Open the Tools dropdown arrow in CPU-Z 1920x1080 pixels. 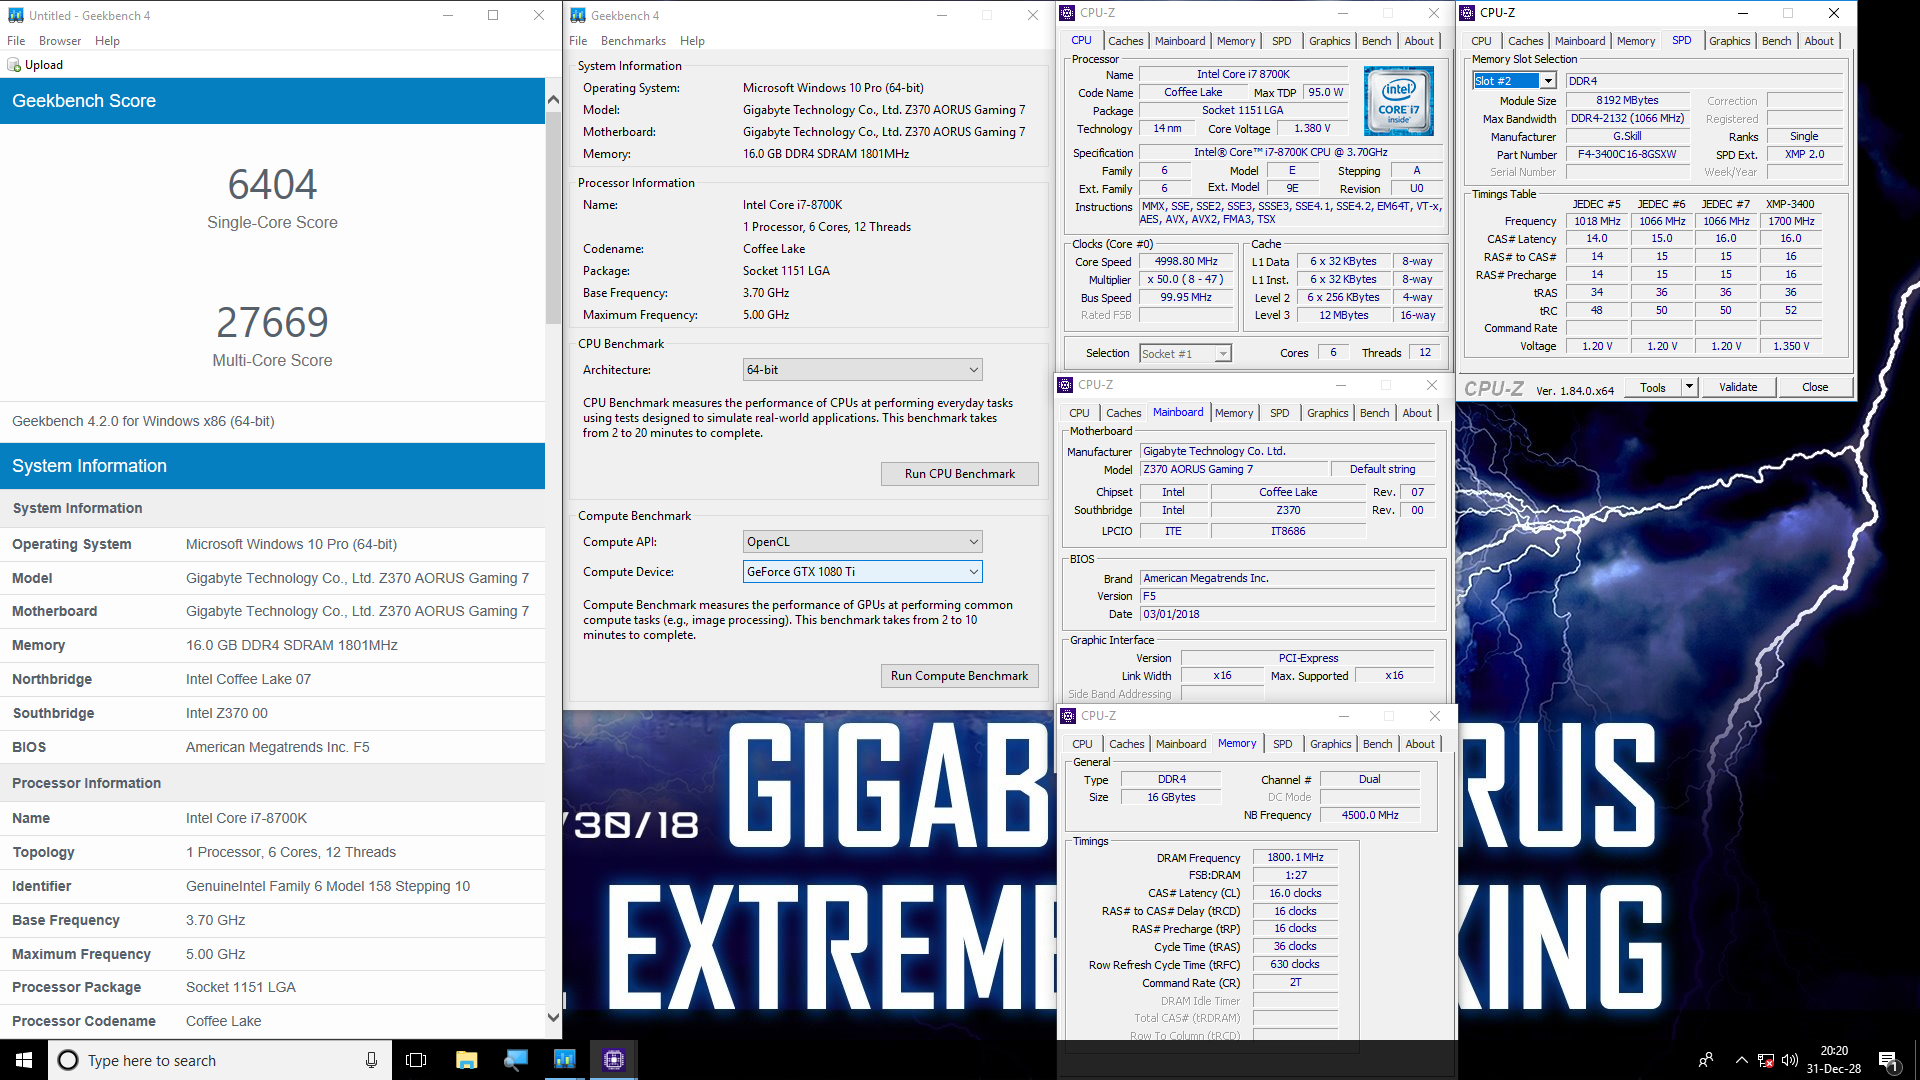click(x=1689, y=387)
